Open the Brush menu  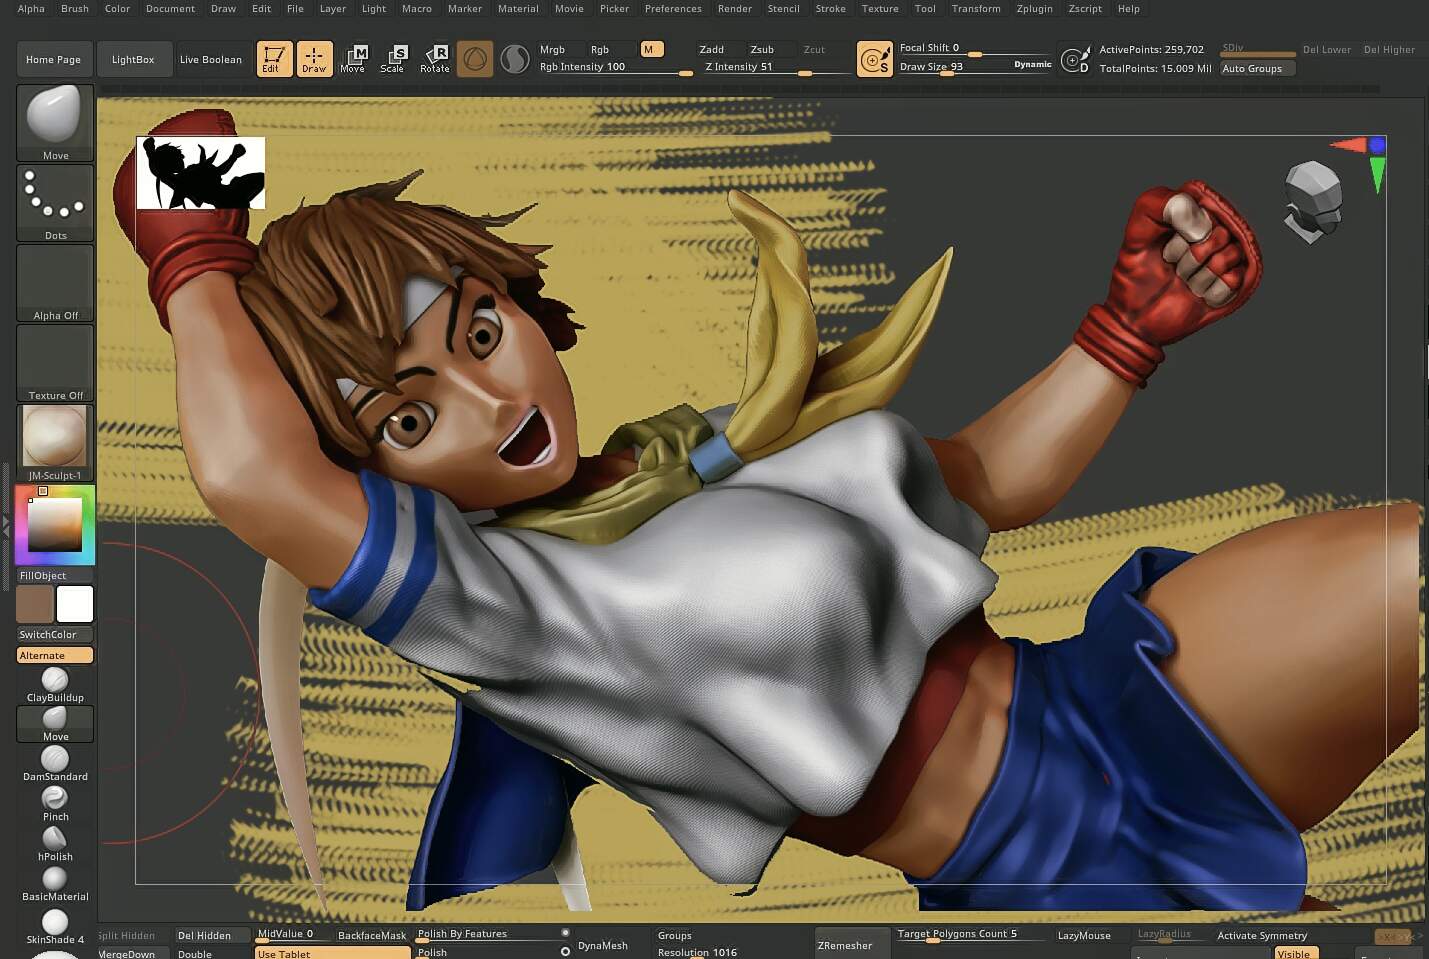pos(75,9)
